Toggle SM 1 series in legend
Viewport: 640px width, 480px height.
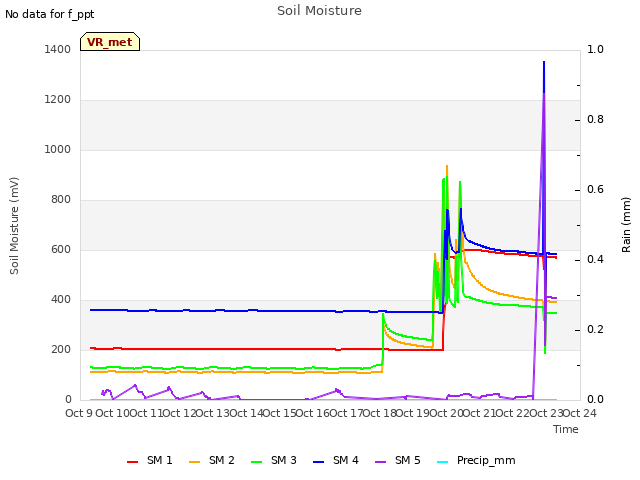click(x=150, y=460)
